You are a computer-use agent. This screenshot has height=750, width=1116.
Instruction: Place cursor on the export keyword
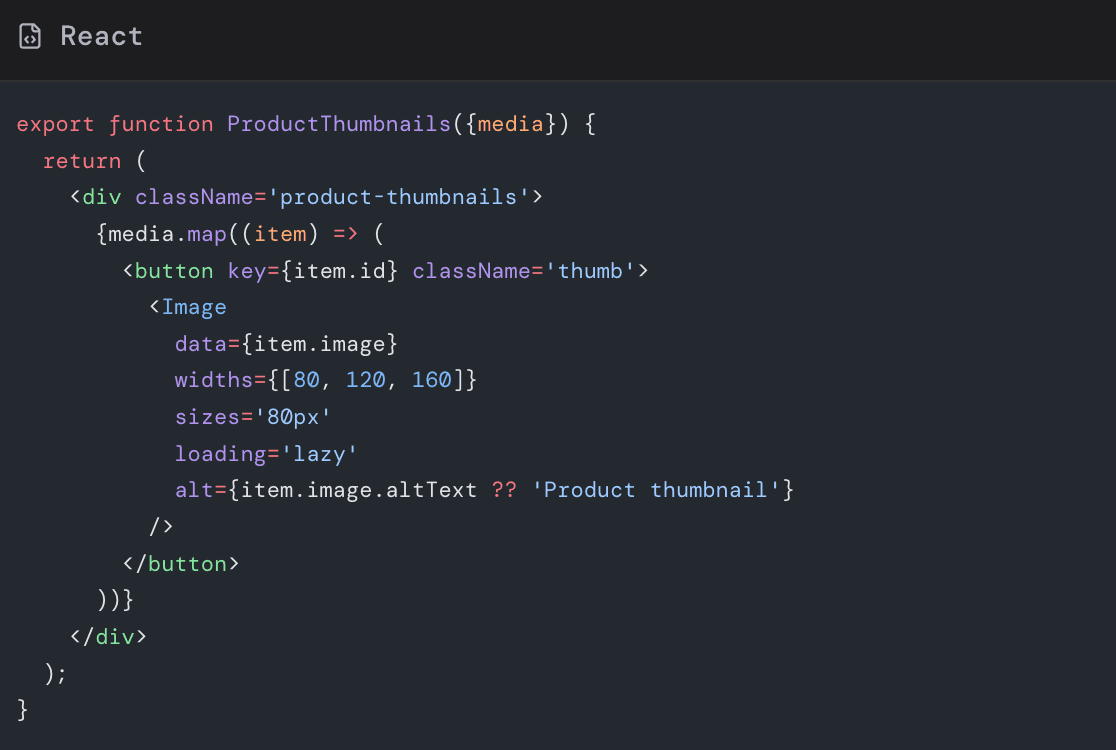[x=56, y=125]
